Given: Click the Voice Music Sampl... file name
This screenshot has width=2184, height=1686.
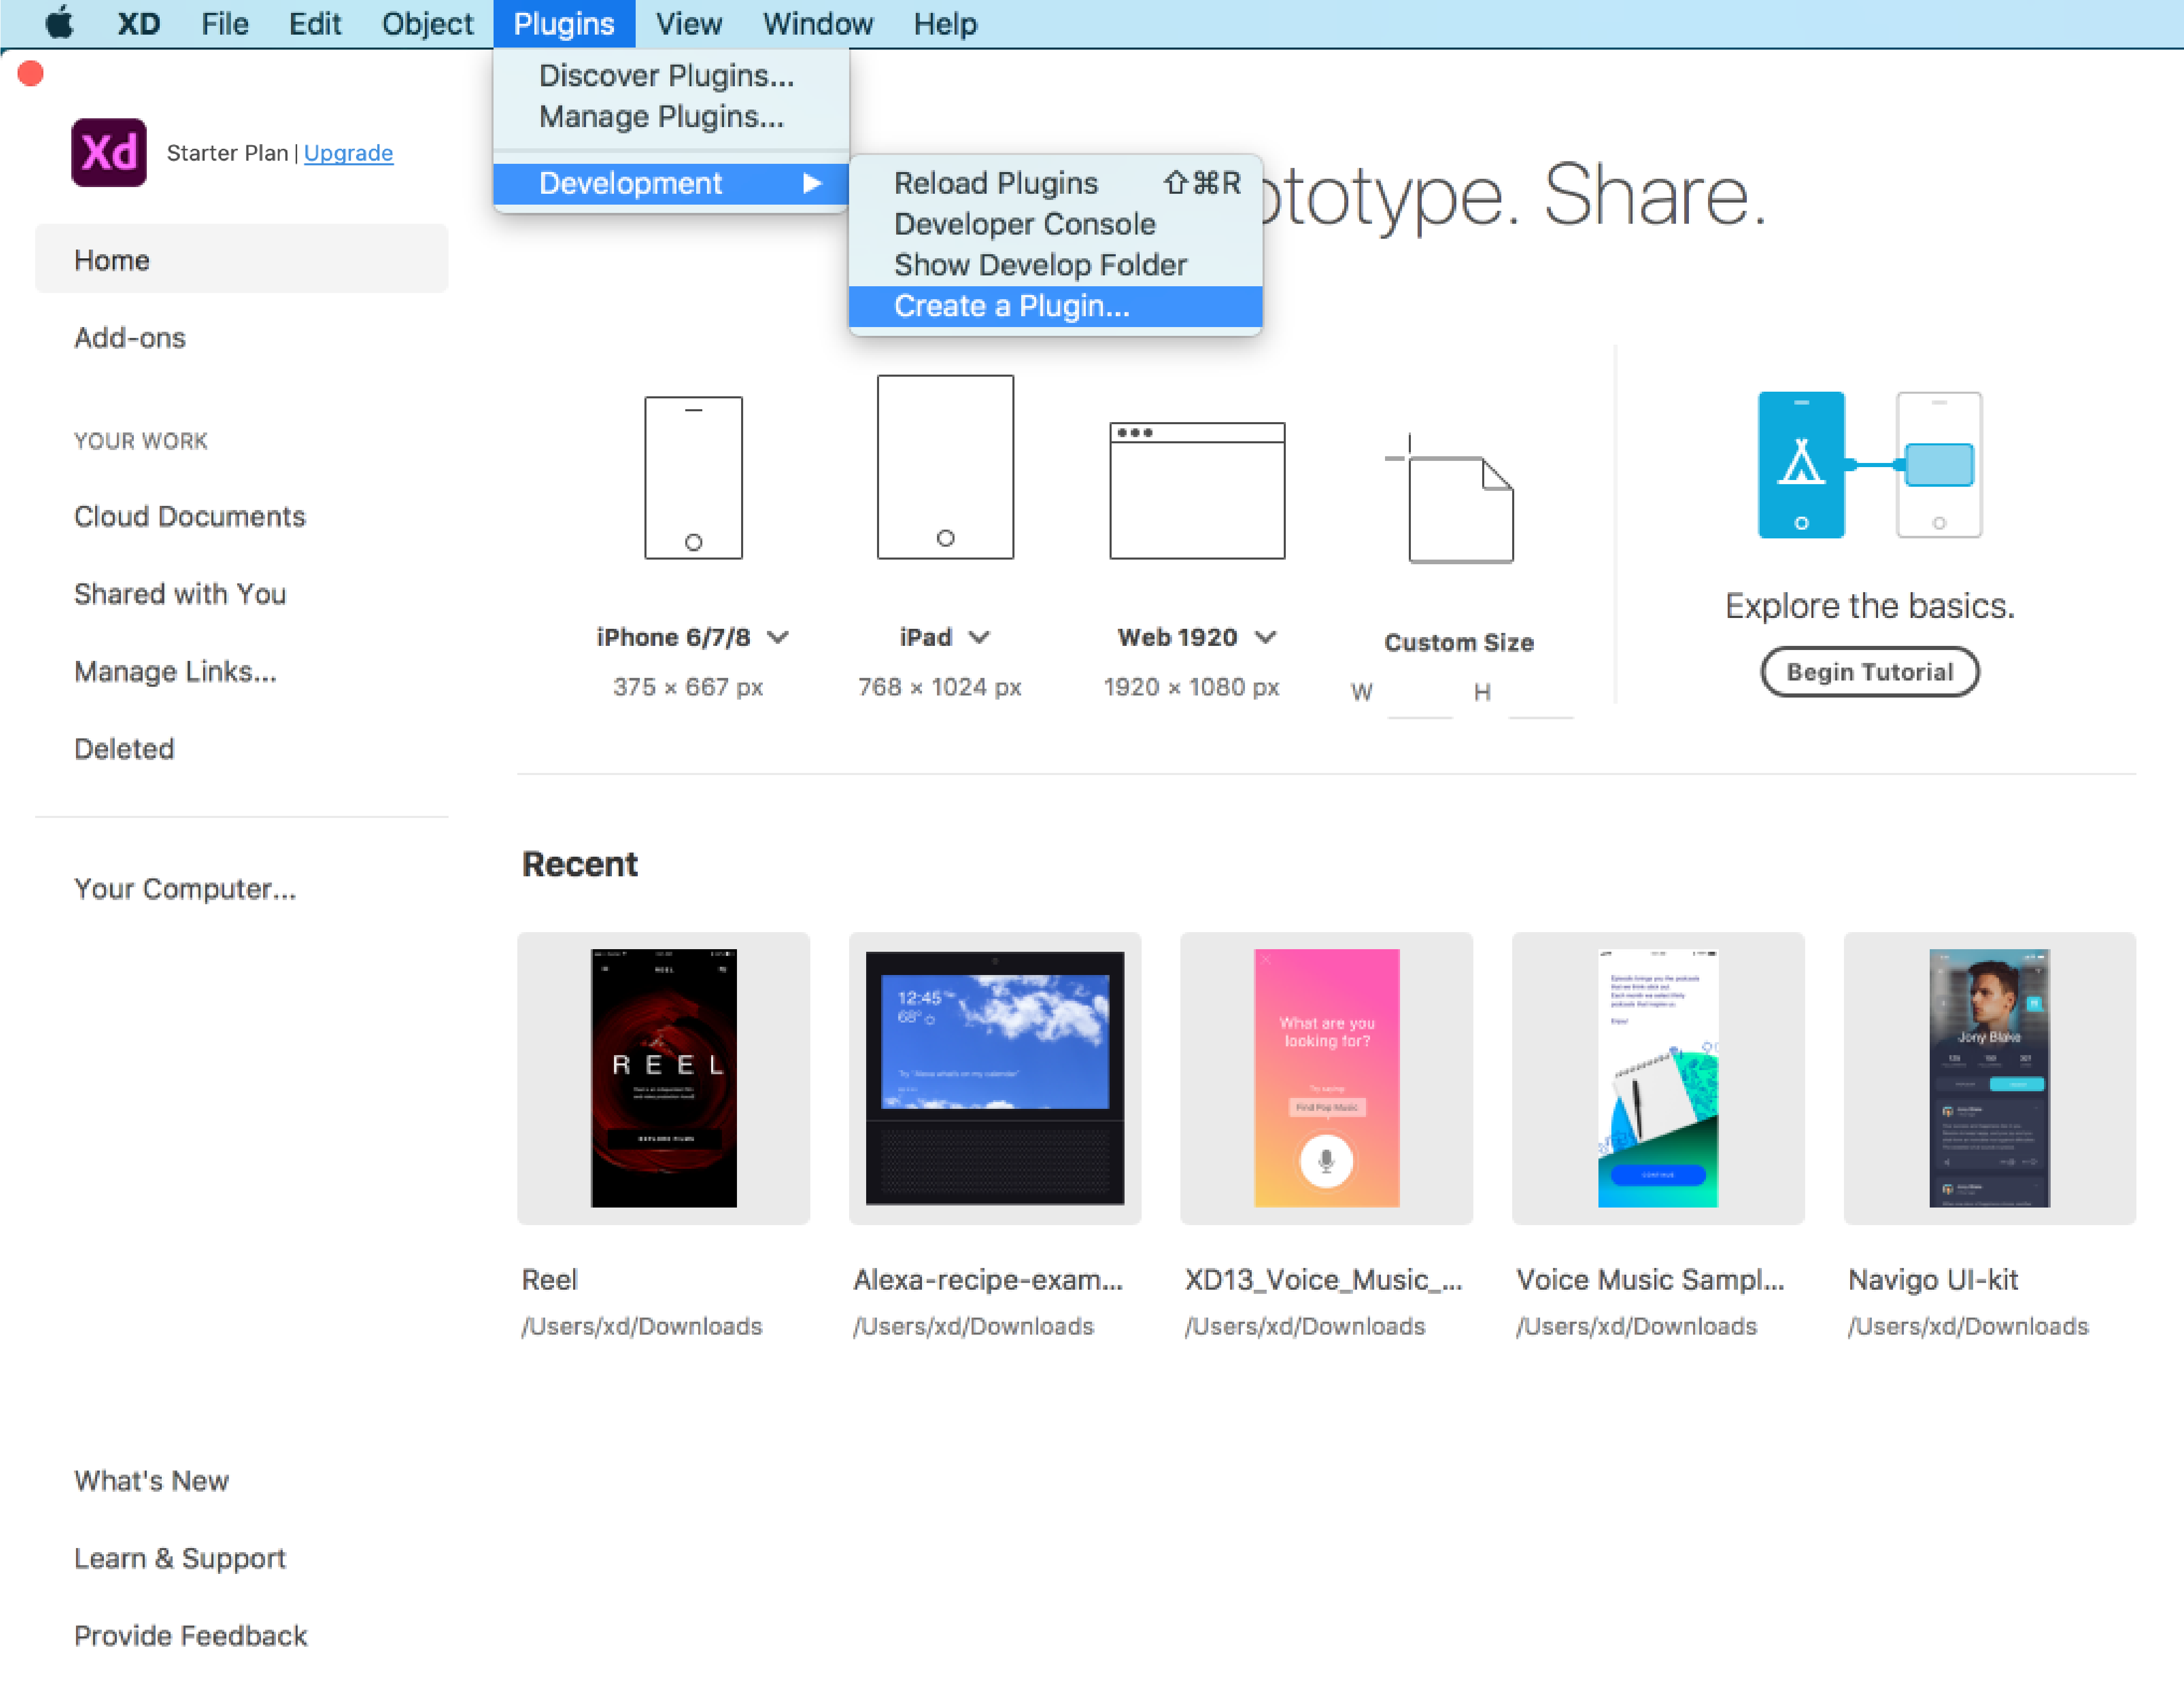Looking at the screenshot, I should 1650,1280.
